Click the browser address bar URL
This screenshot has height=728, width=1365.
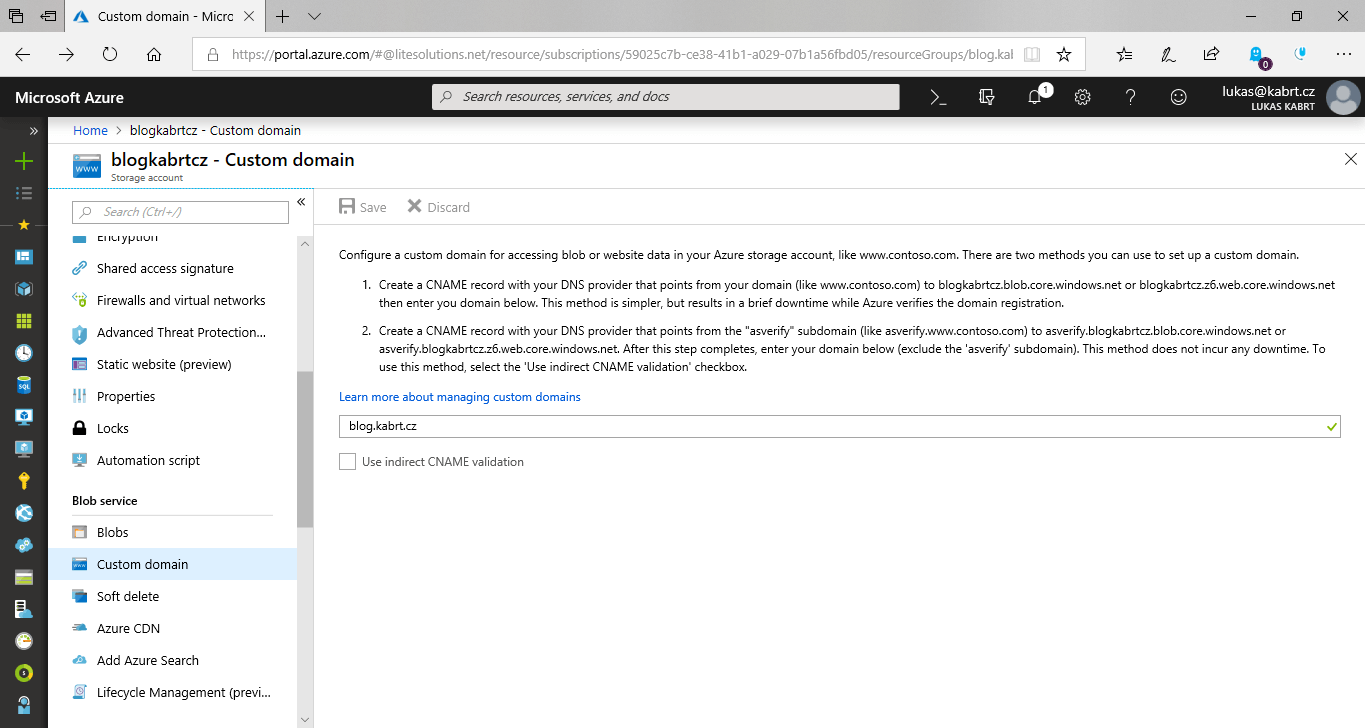click(x=620, y=55)
